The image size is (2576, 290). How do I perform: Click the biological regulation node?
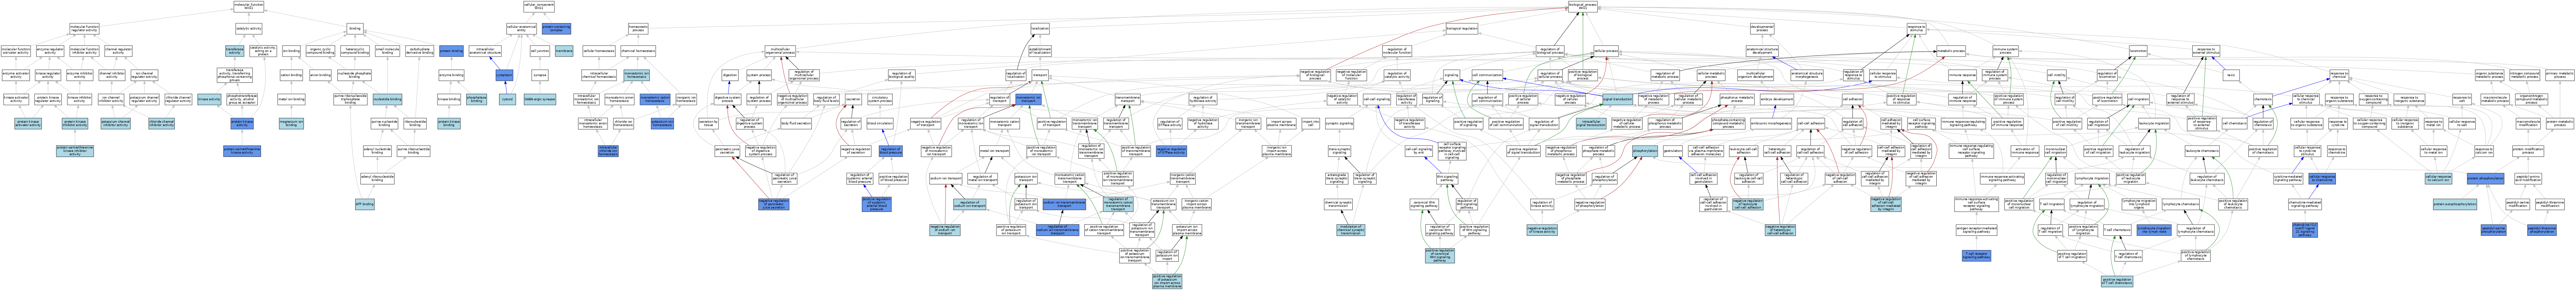pyautogui.click(x=1462, y=28)
